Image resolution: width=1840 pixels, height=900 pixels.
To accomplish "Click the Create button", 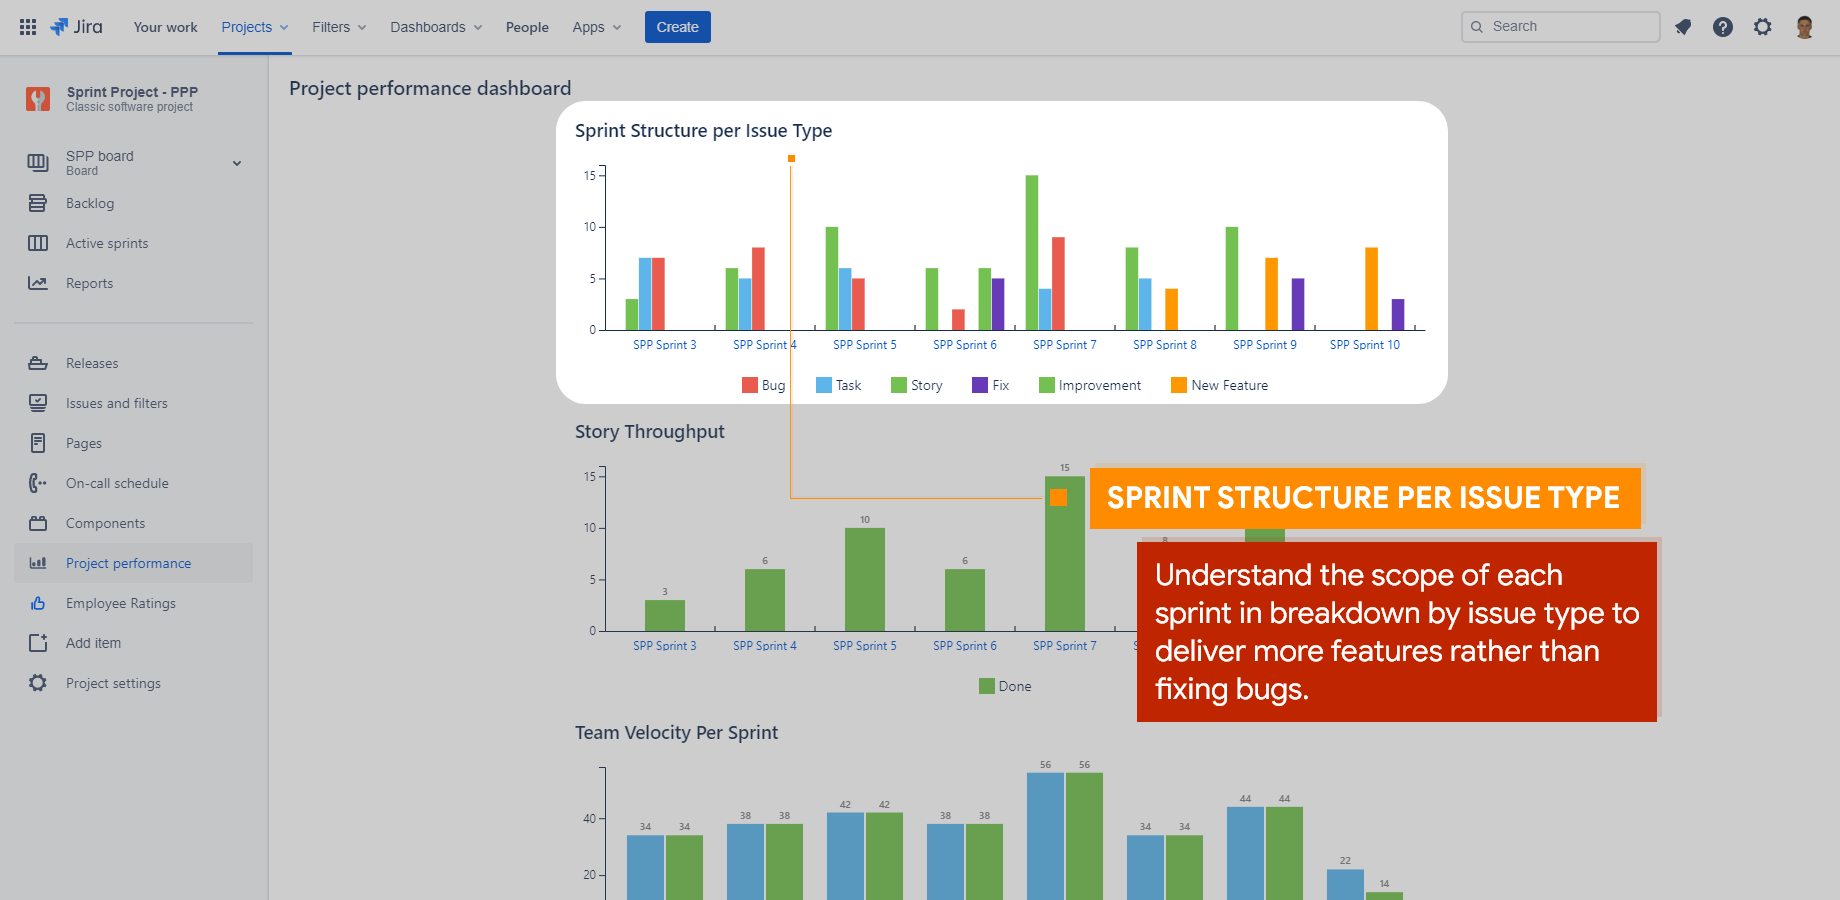I will click(678, 27).
